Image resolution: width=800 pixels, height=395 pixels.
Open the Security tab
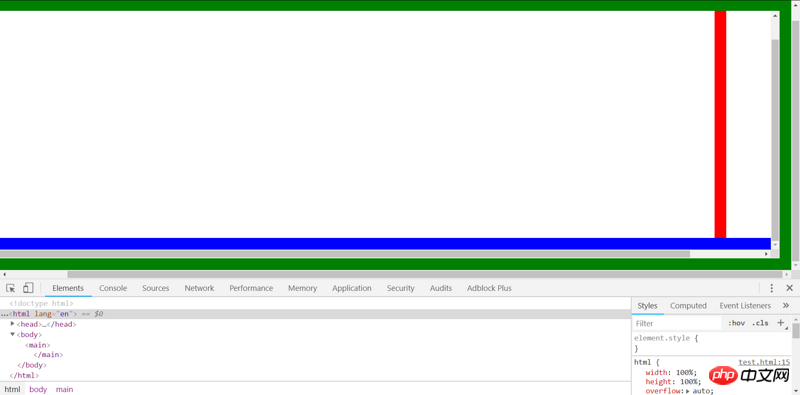click(401, 288)
